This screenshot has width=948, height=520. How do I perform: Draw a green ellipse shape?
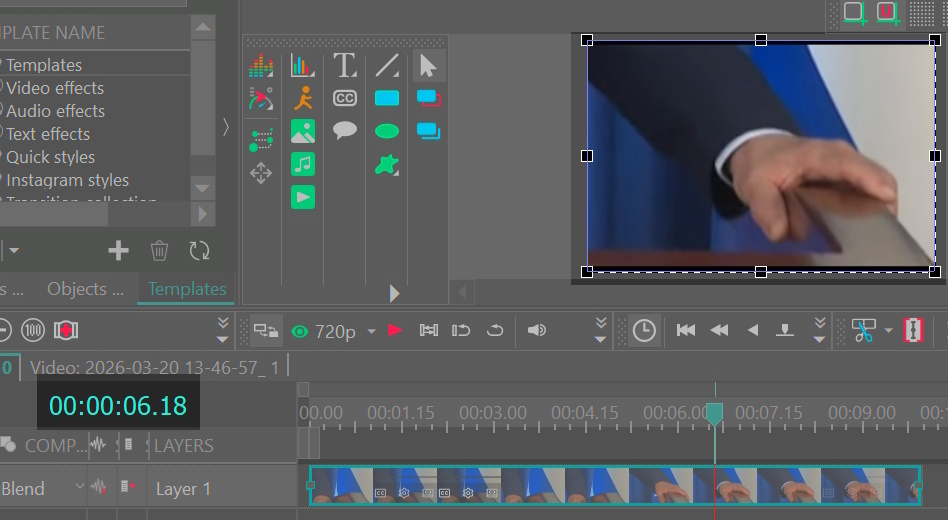pos(387,131)
